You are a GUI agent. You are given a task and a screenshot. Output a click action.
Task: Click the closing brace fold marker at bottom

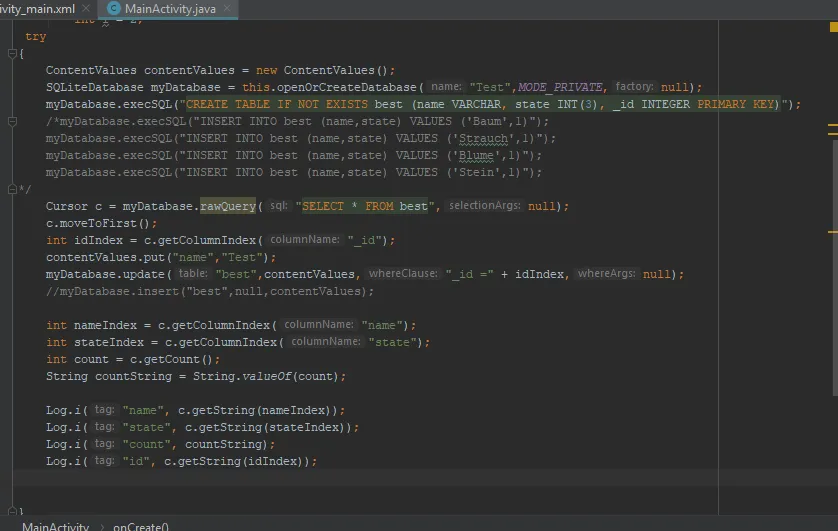12,512
